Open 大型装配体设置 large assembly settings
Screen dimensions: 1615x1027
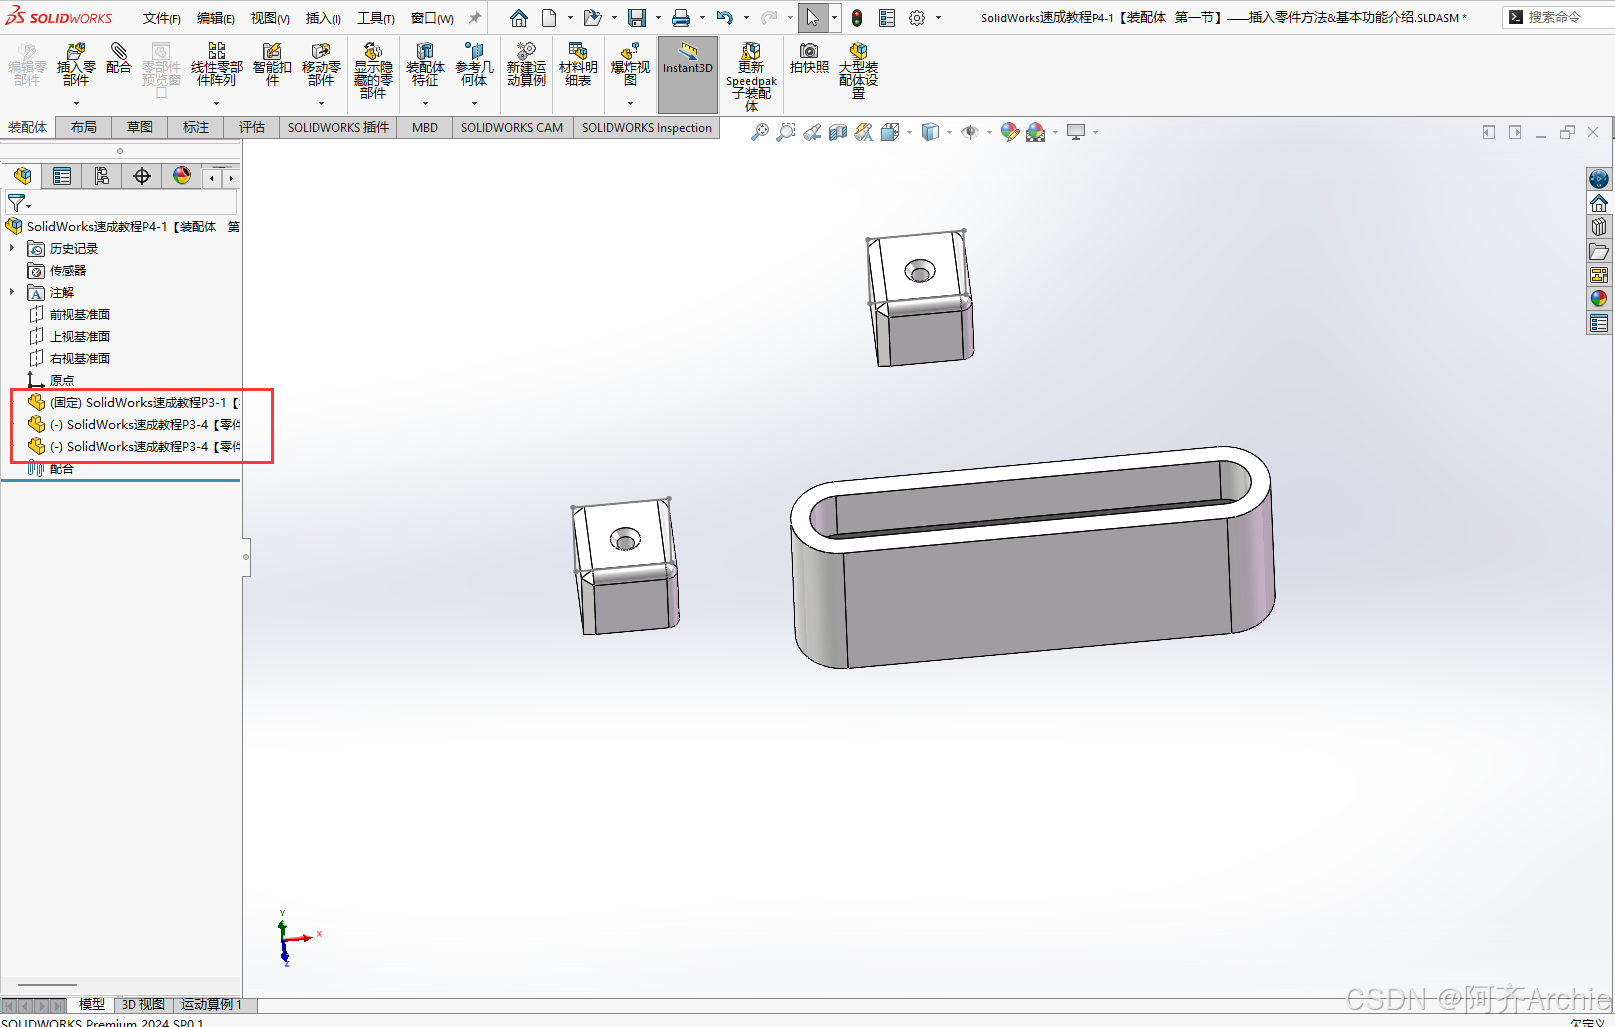[858, 71]
